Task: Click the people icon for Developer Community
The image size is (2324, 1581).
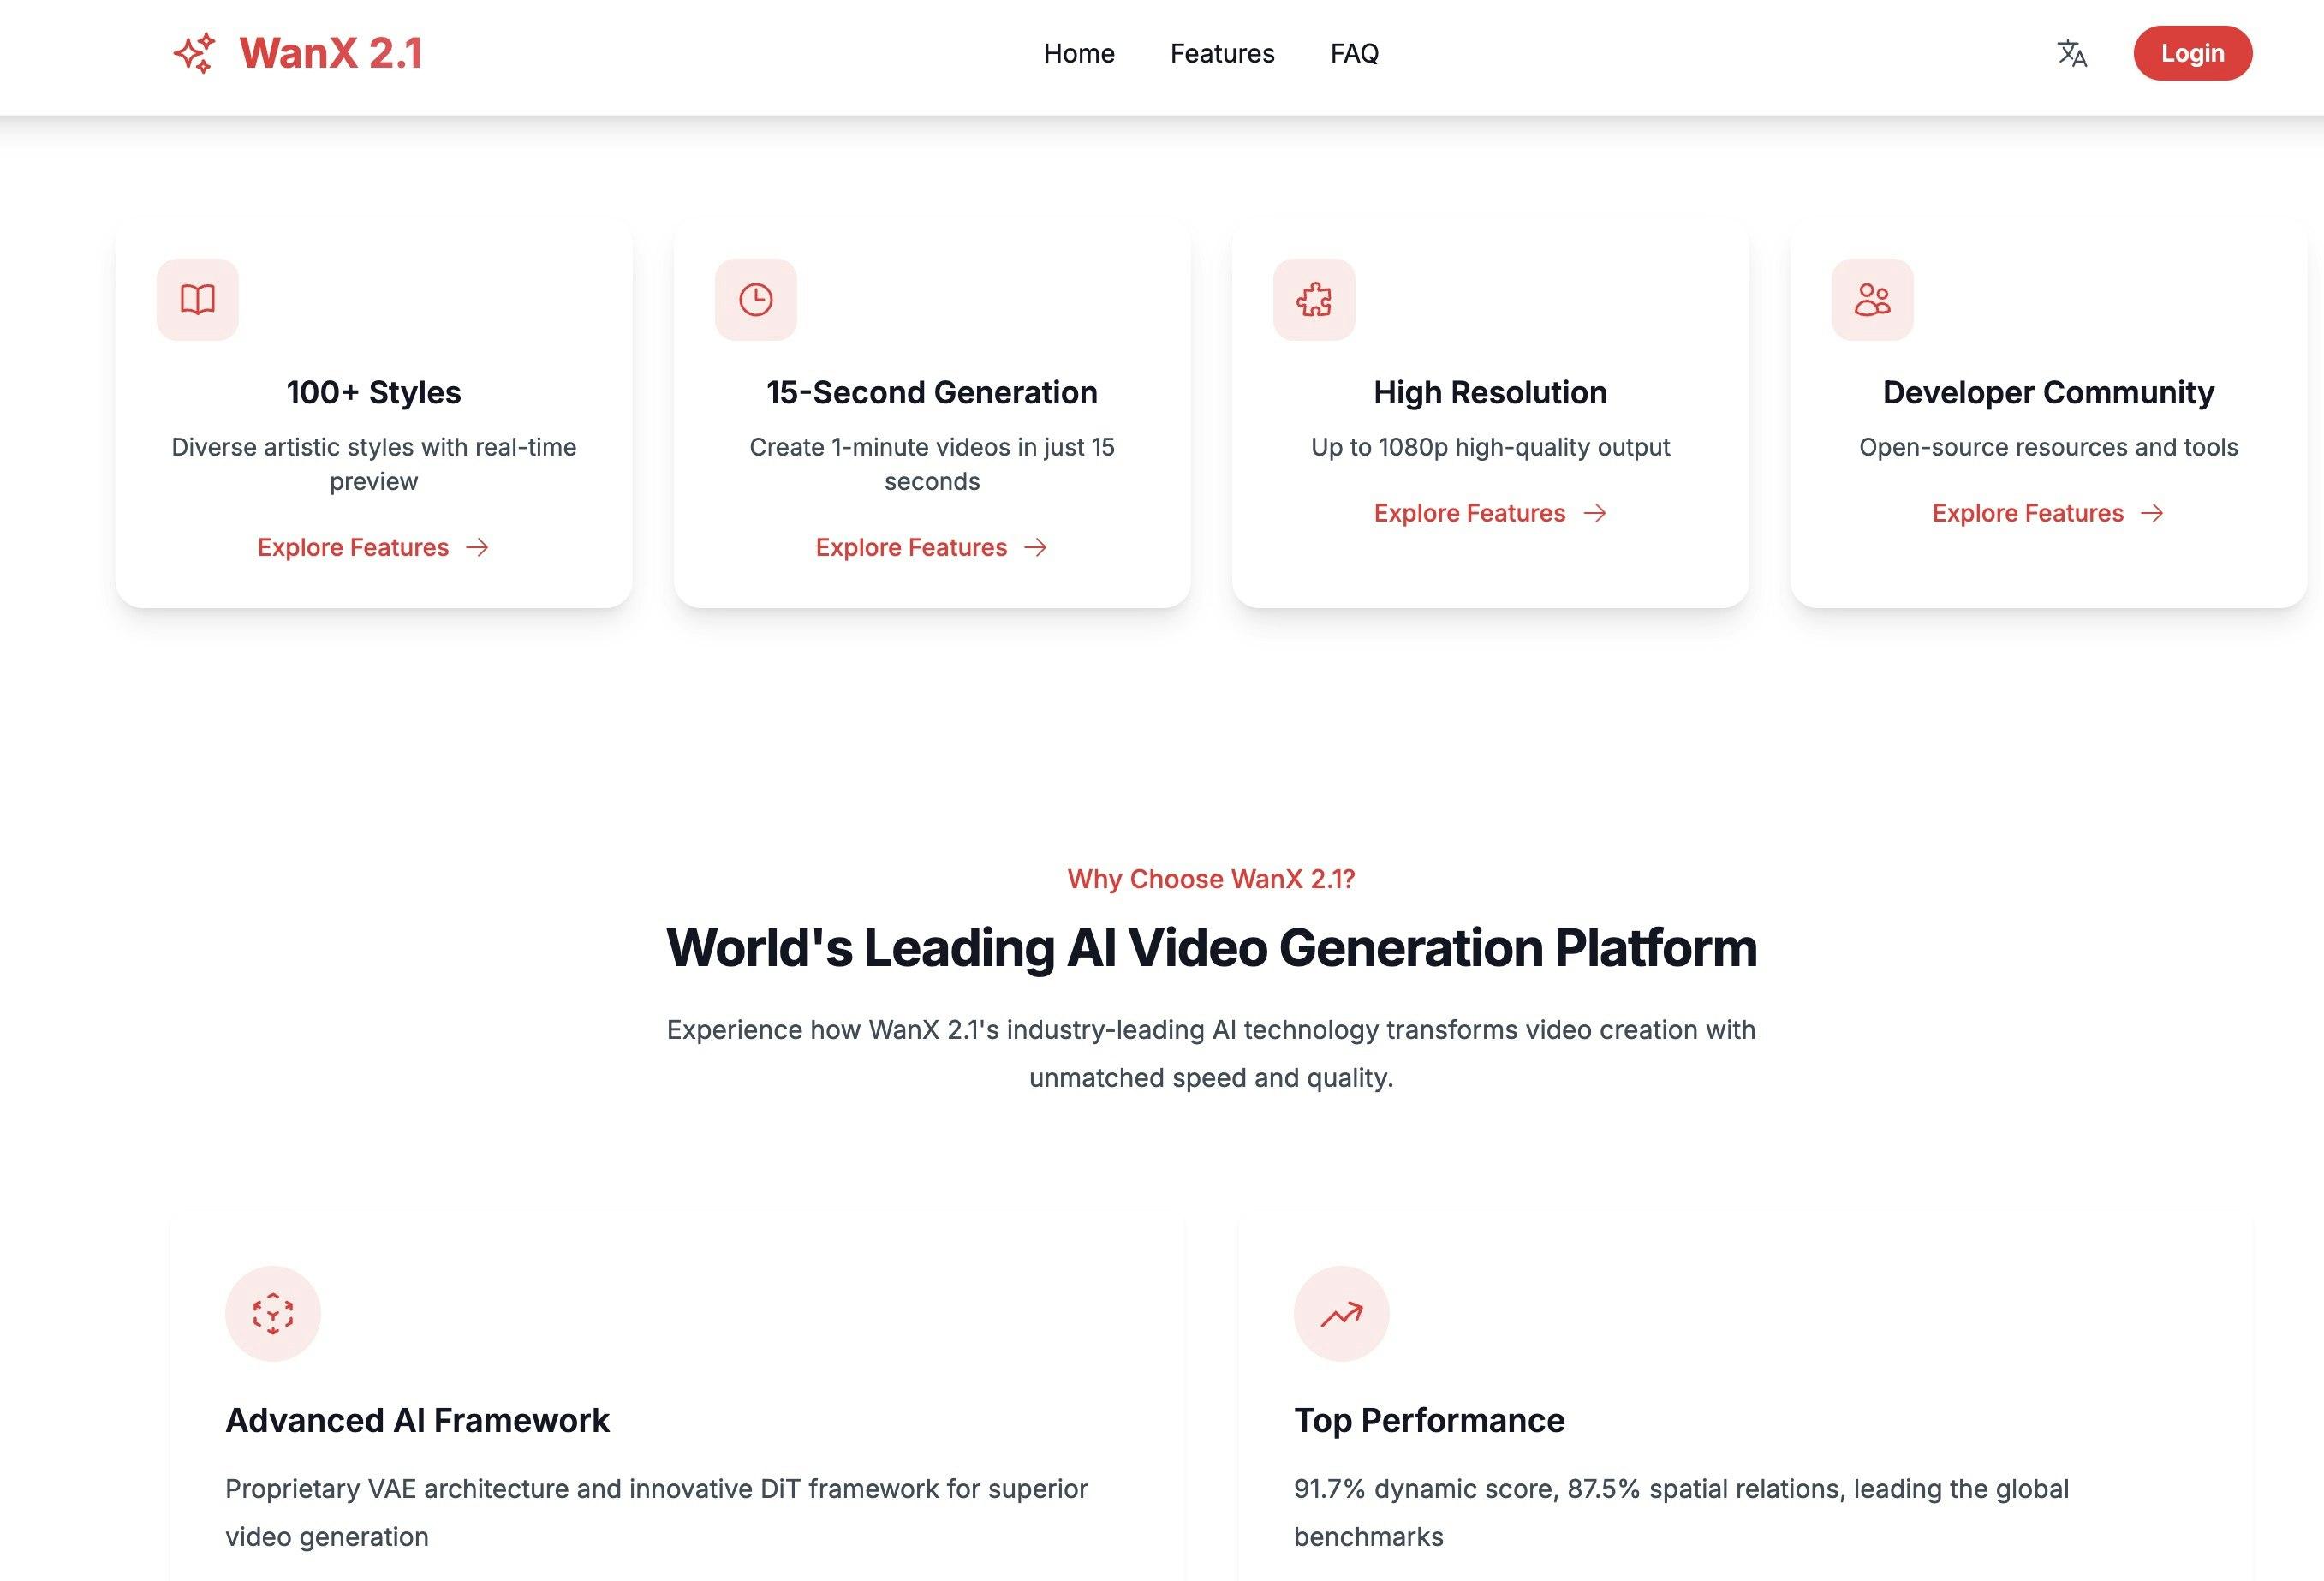Action: click(1872, 299)
